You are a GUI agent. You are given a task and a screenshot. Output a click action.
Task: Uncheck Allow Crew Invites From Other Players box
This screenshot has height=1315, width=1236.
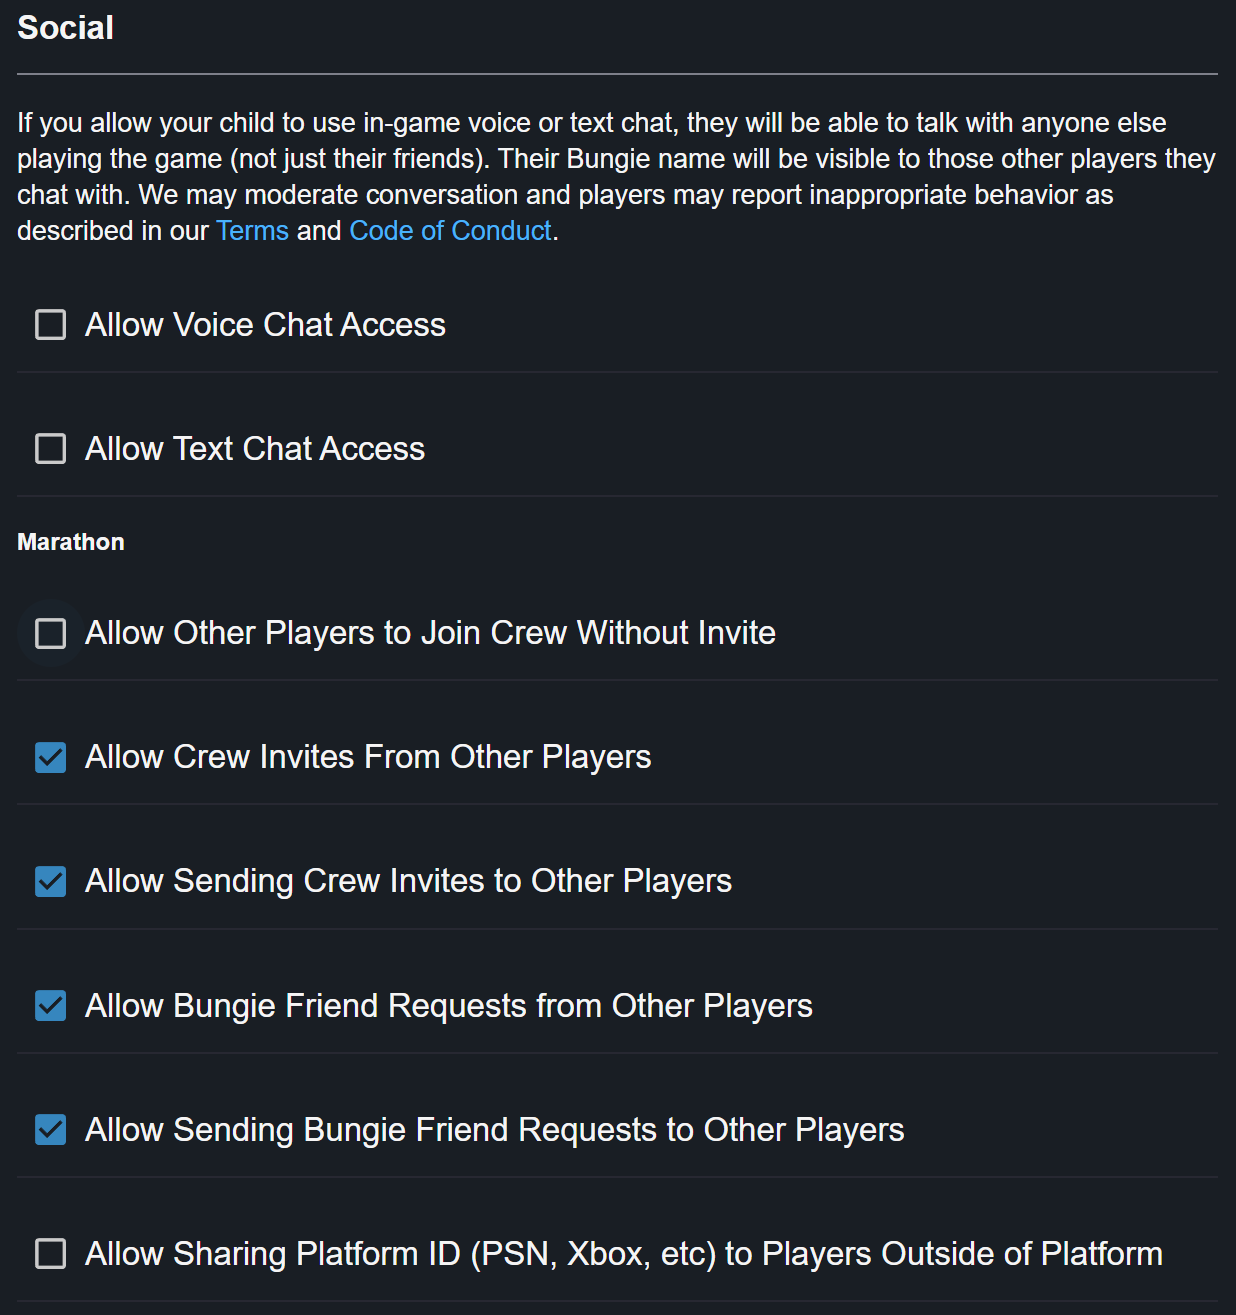point(51,758)
